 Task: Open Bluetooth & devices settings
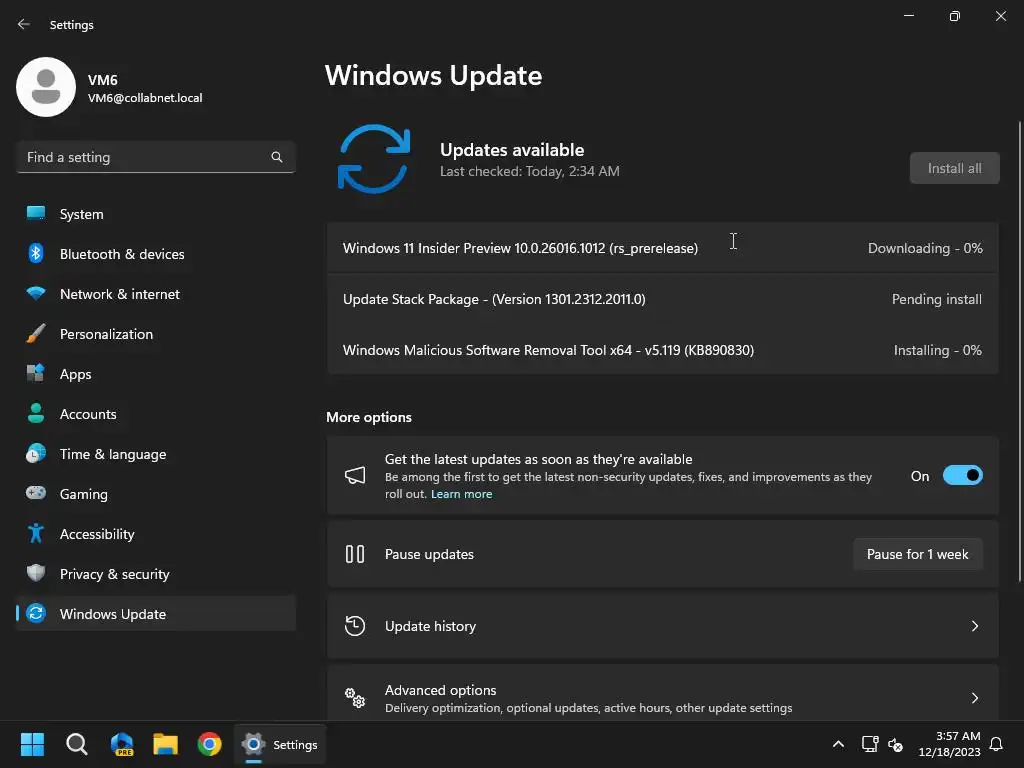pos(155,253)
